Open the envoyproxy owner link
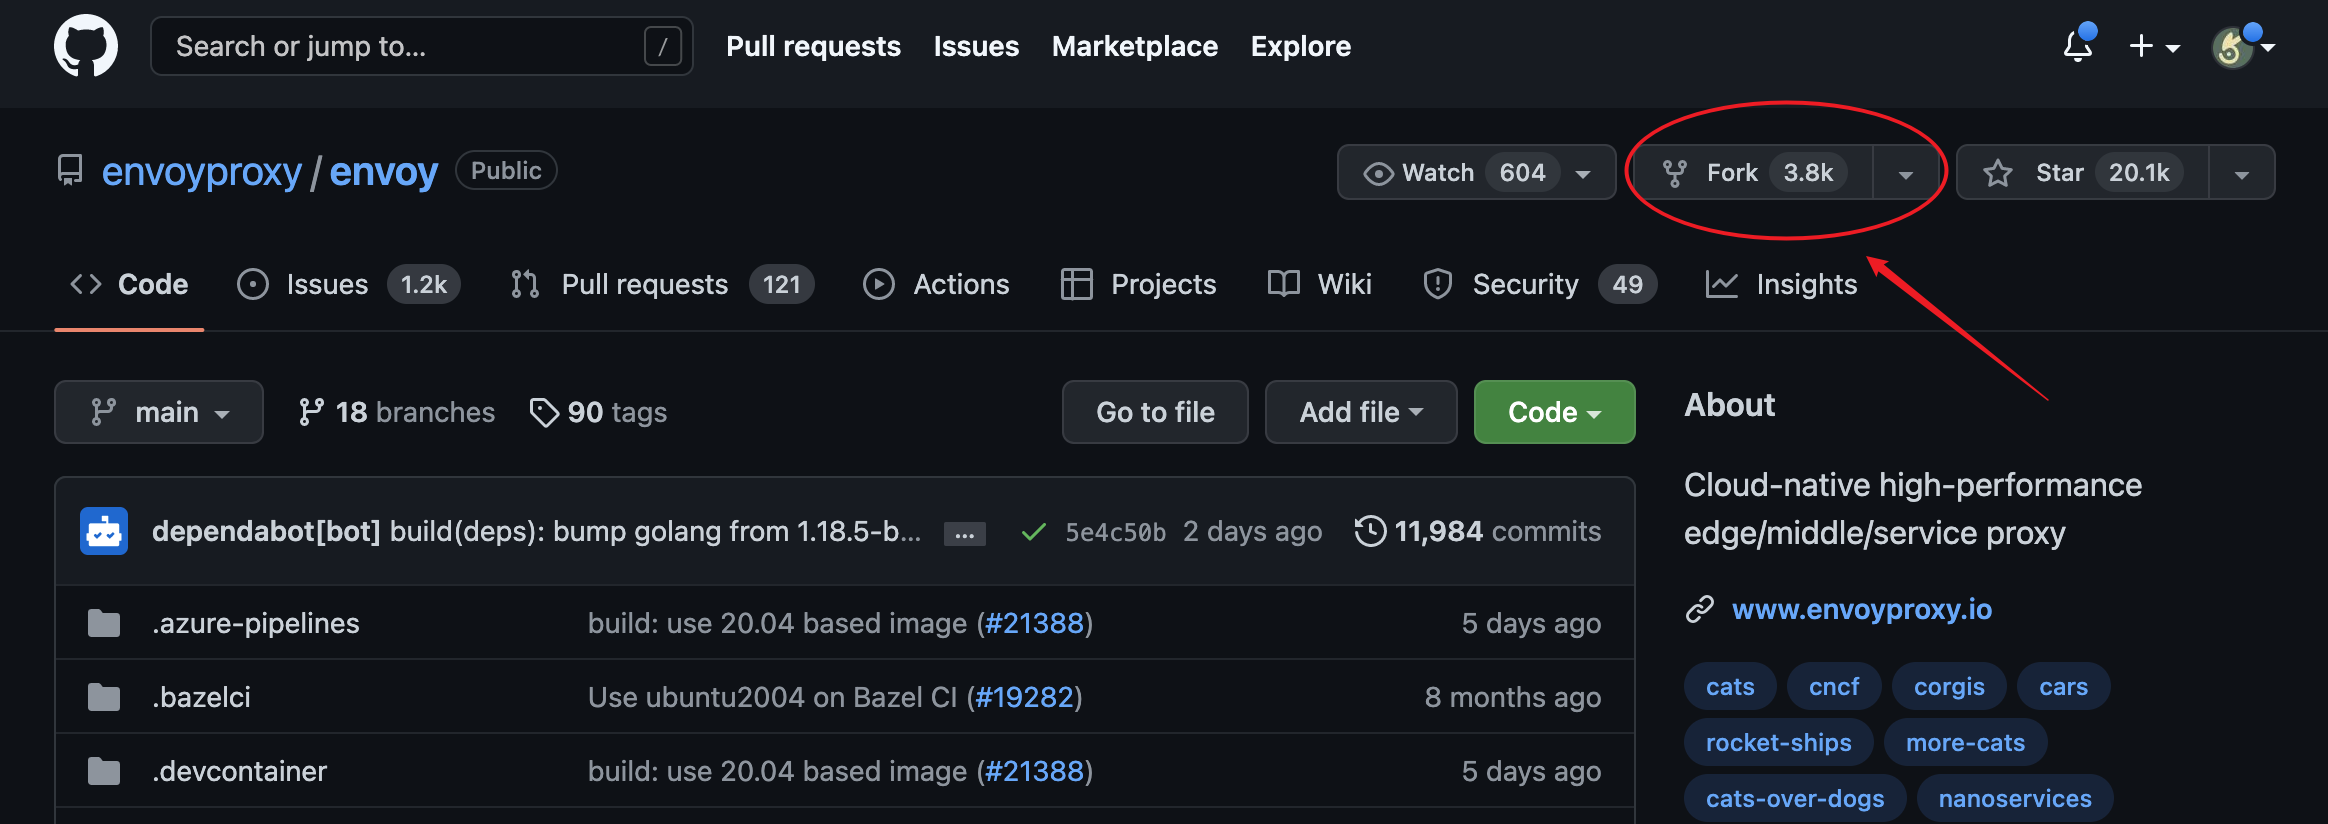This screenshot has width=2328, height=824. coord(202,172)
